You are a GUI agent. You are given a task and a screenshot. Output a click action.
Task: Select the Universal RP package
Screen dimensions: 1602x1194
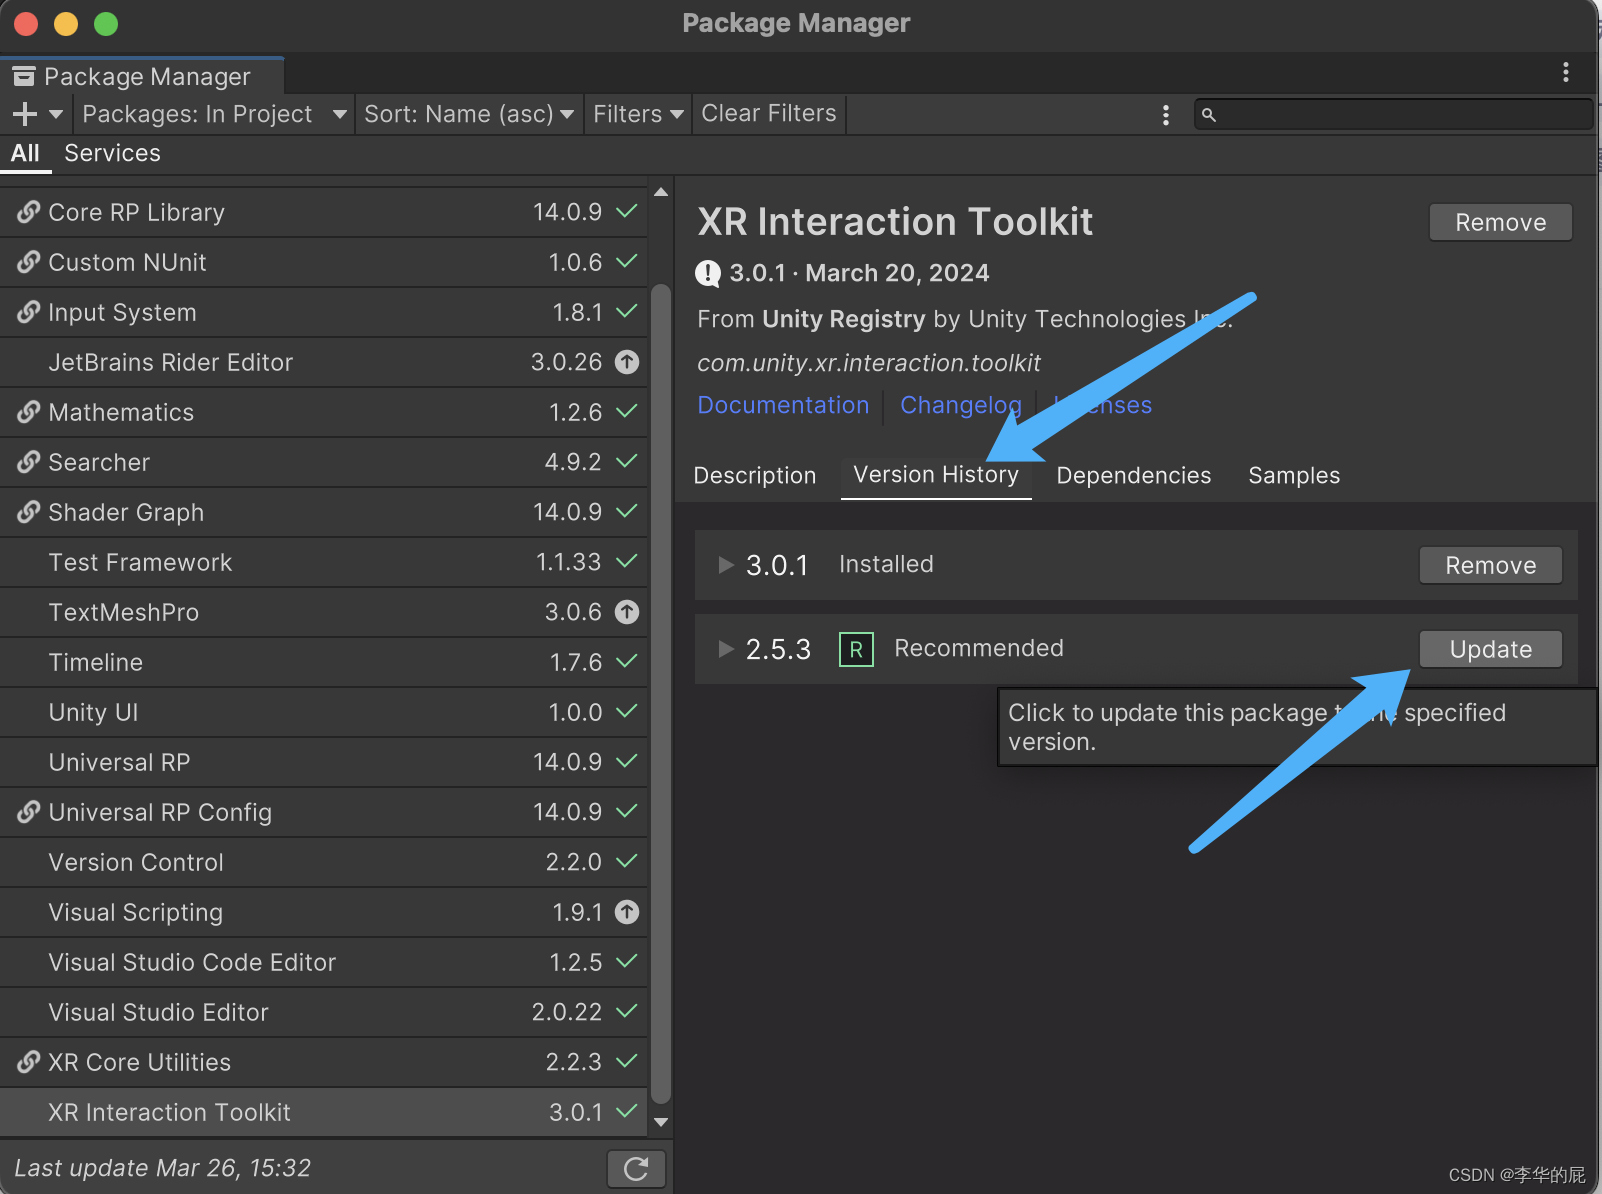(x=324, y=762)
